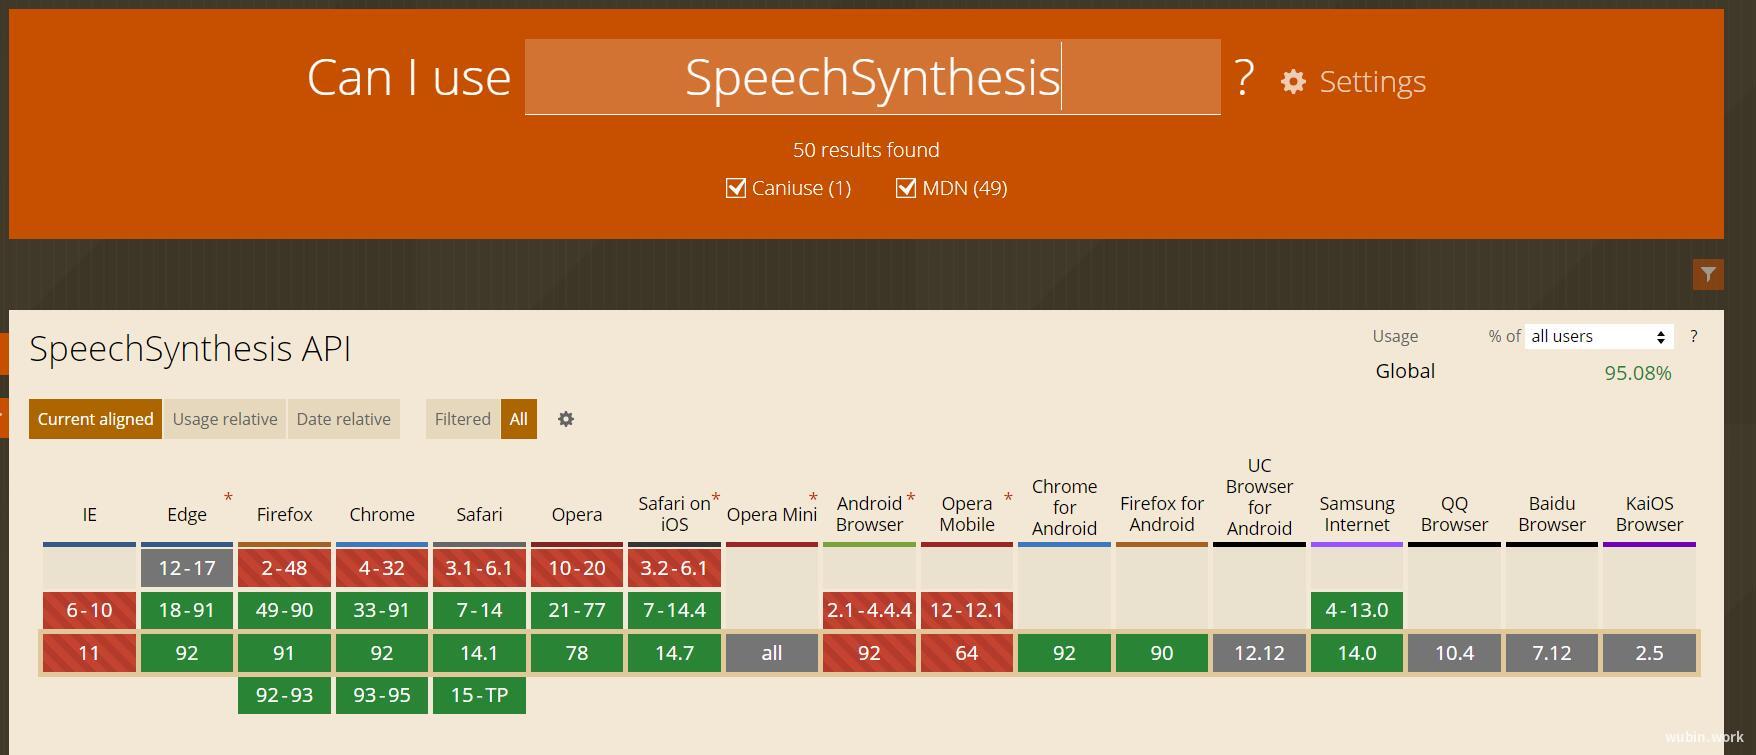The height and width of the screenshot is (755, 1756).
Task: Click the UC Browser for Android header
Action: [x=1259, y=497]
